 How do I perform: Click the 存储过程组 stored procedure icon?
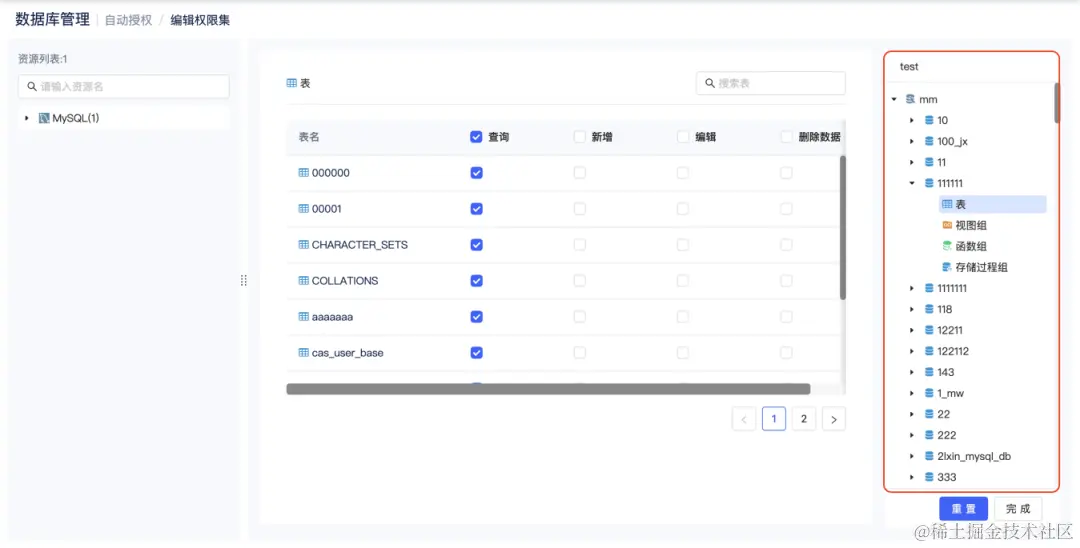point(947,267)
